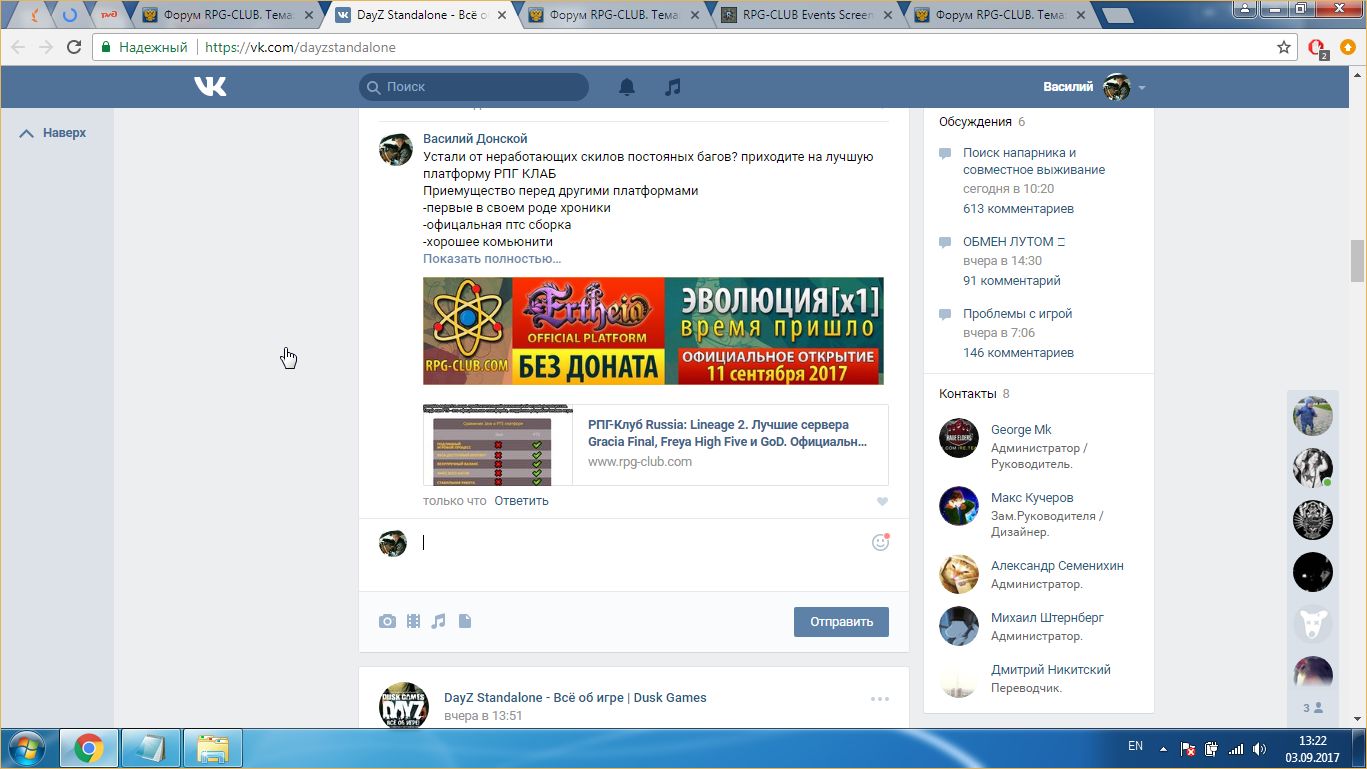Focus the comment text input box
This screenshot has height=769, width=1367.
(x=644, y=543)
